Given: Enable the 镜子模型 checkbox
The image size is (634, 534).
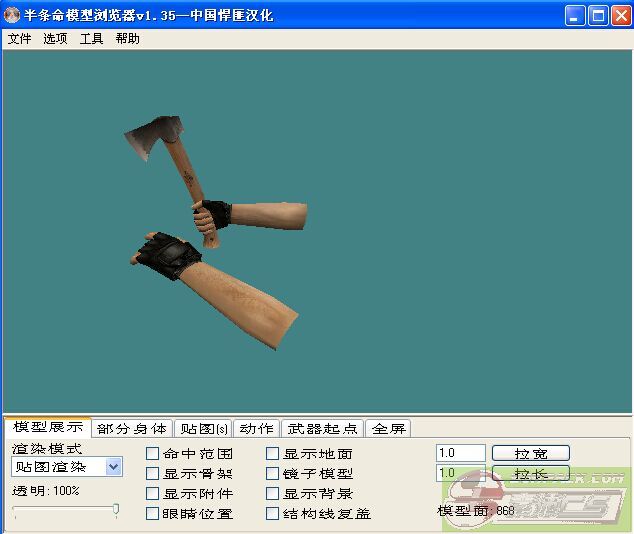Looking at the screenshot, I should coord(273,474).
